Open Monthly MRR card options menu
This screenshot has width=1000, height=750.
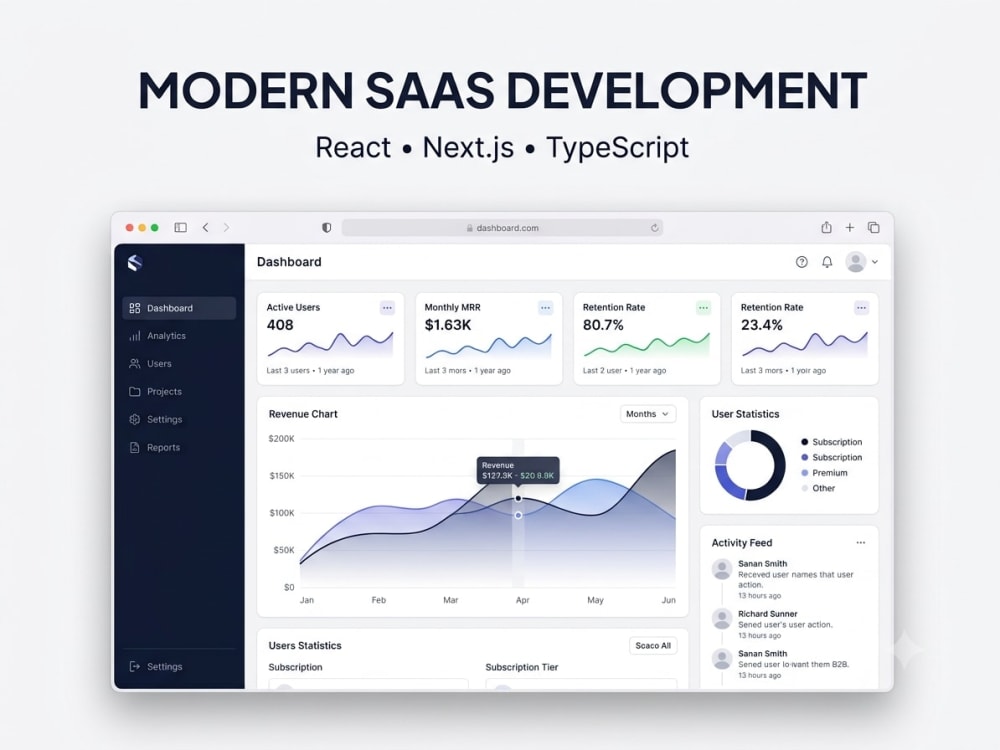(x=545, y=308)
